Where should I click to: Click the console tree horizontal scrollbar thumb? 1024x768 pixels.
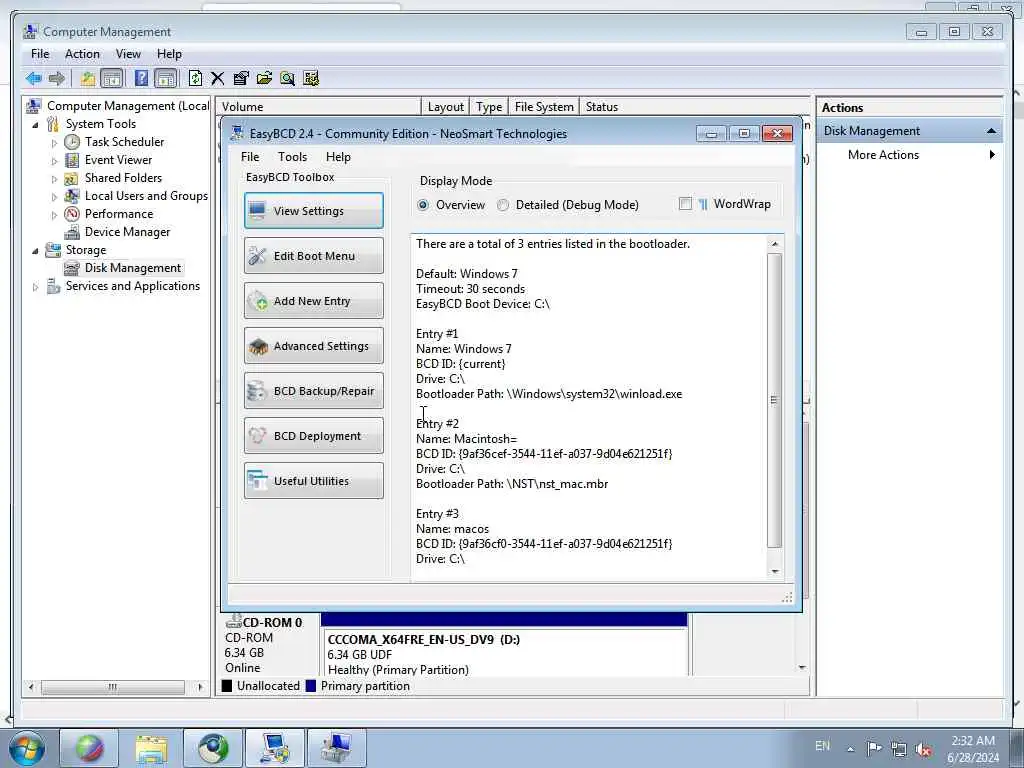(113, 687)
